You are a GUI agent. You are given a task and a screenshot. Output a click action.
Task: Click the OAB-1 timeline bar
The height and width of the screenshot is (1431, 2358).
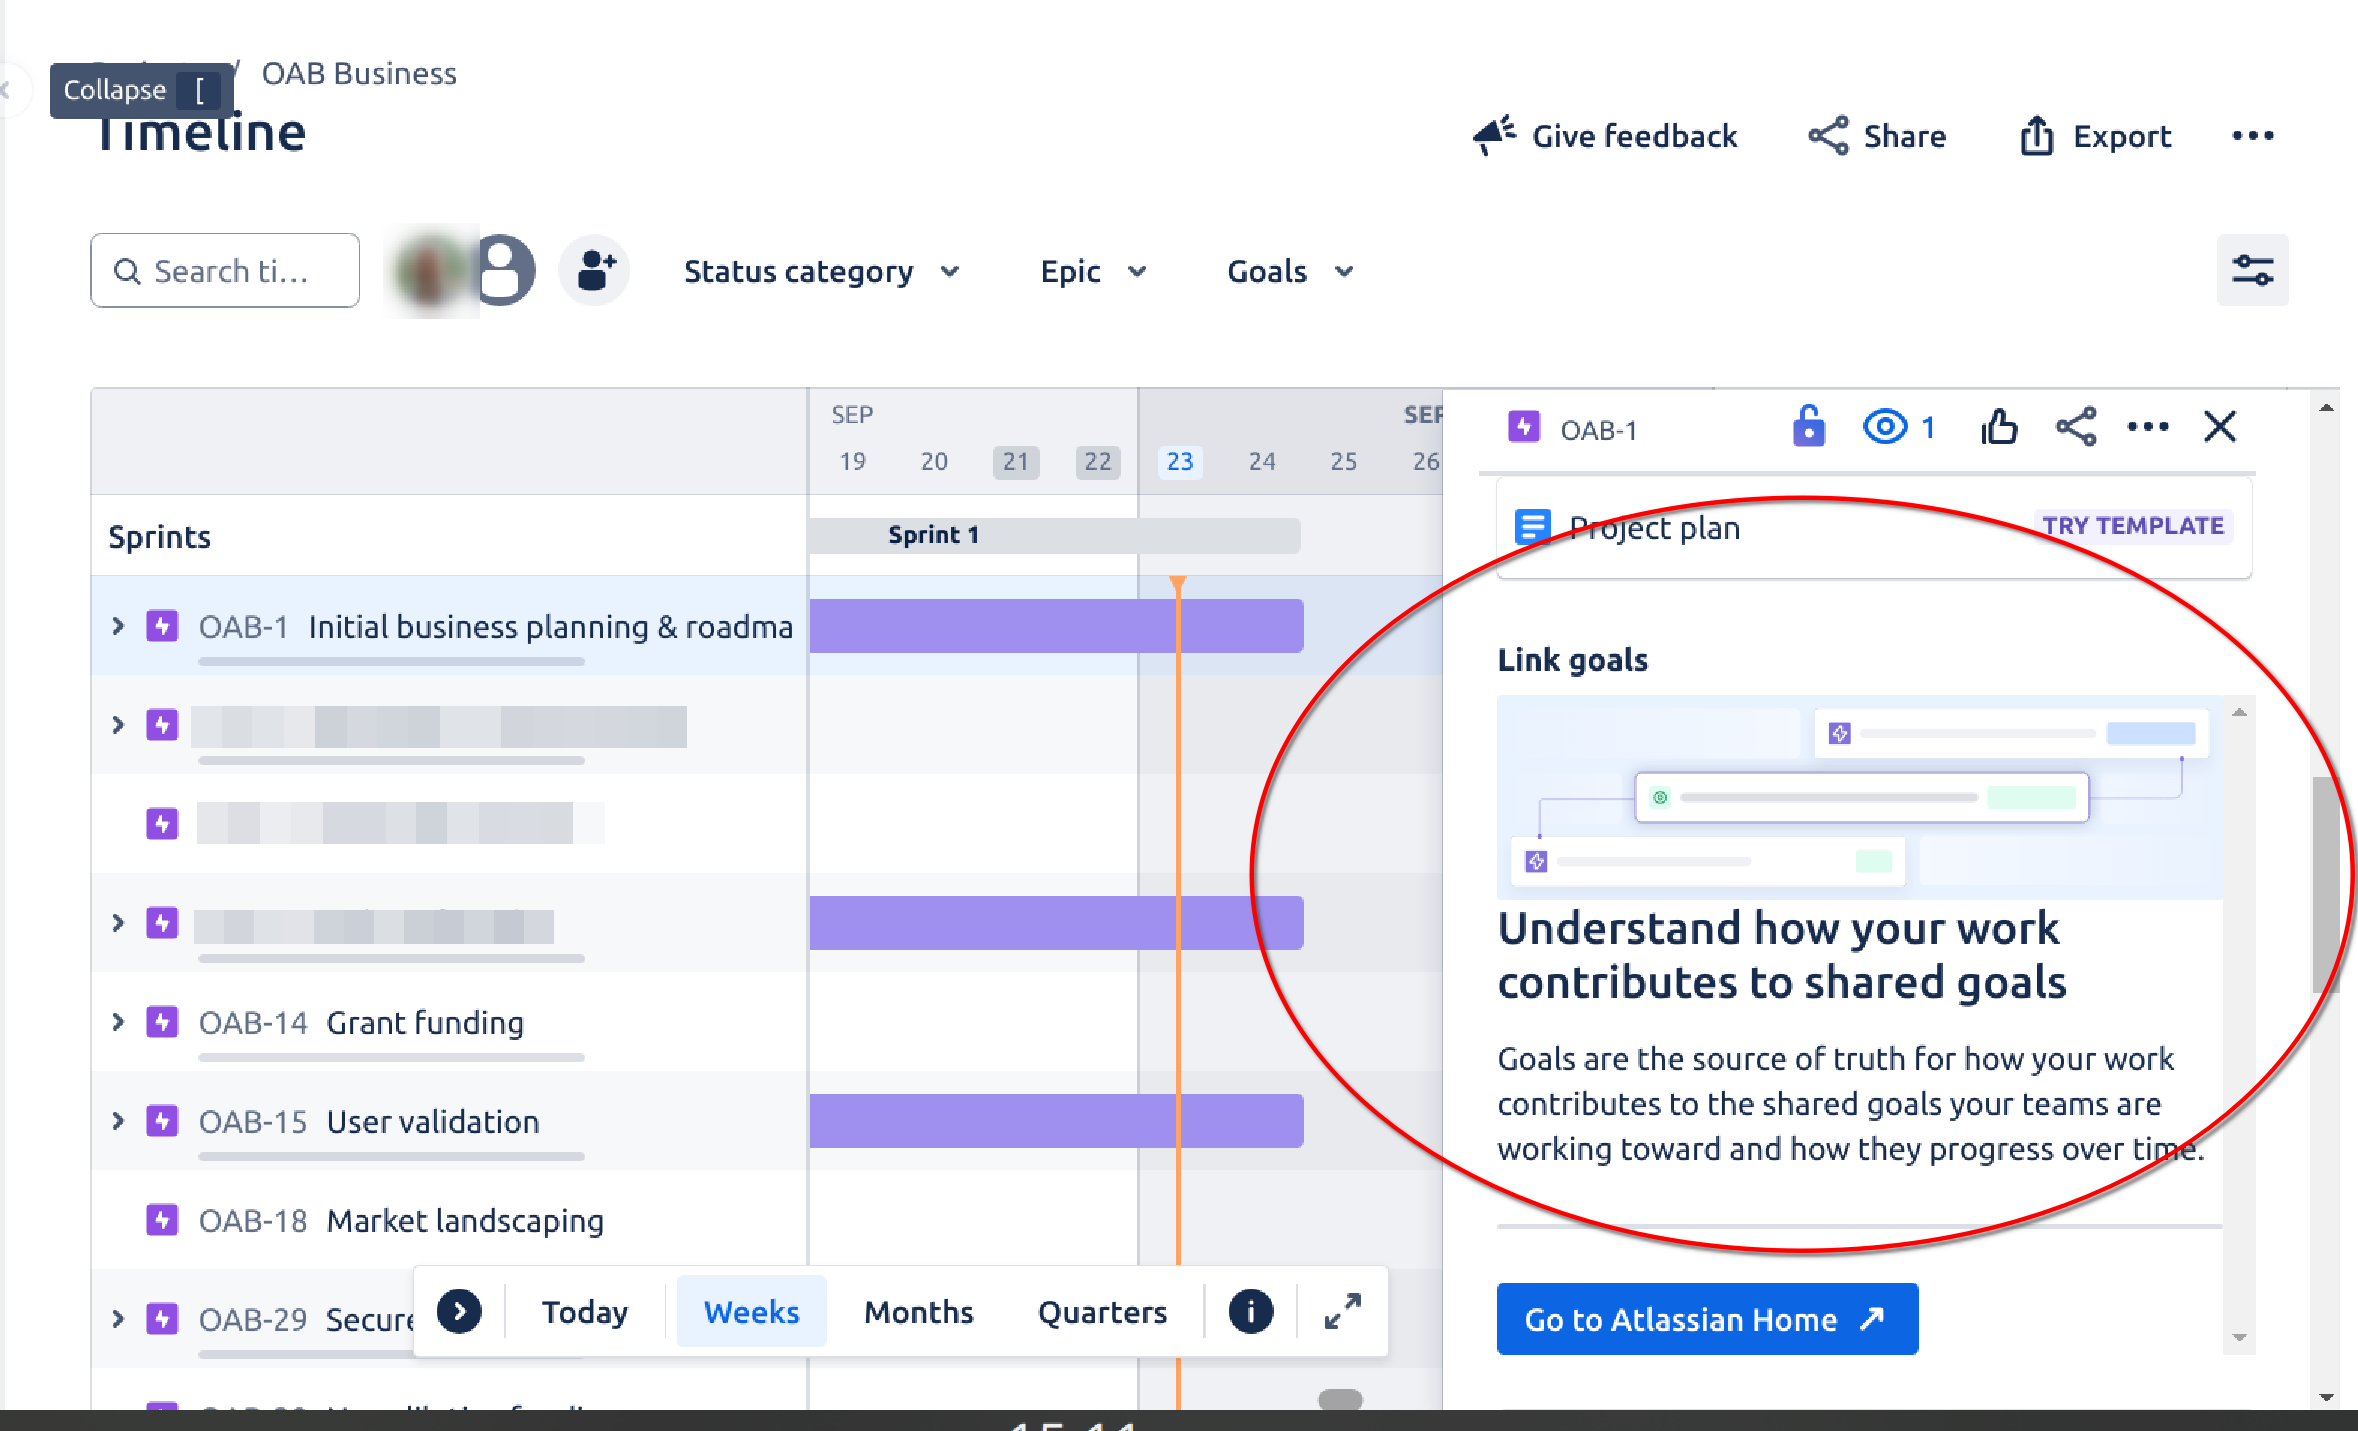(x=1056, y=626)
